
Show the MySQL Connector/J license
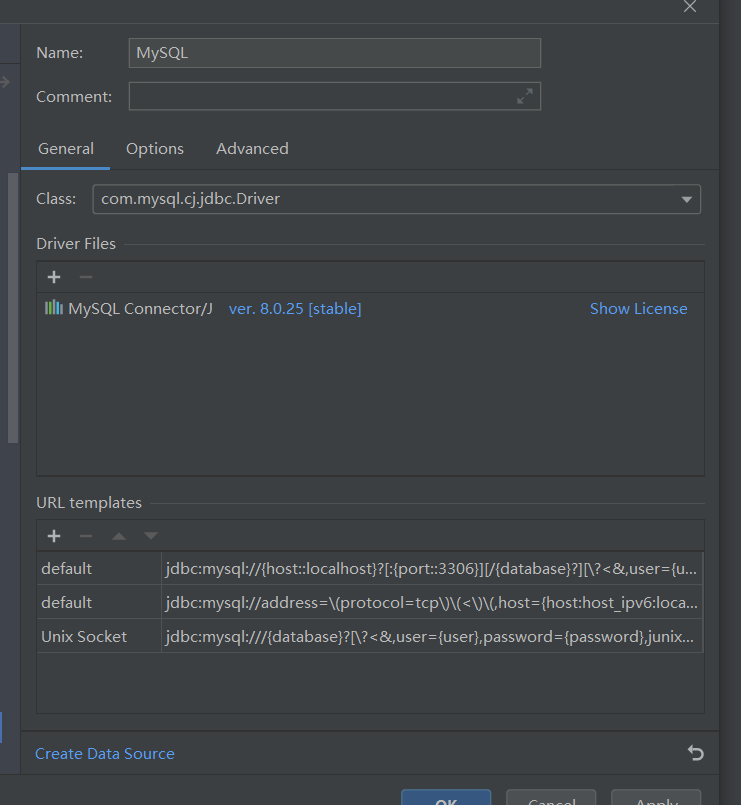click(638, 308)
